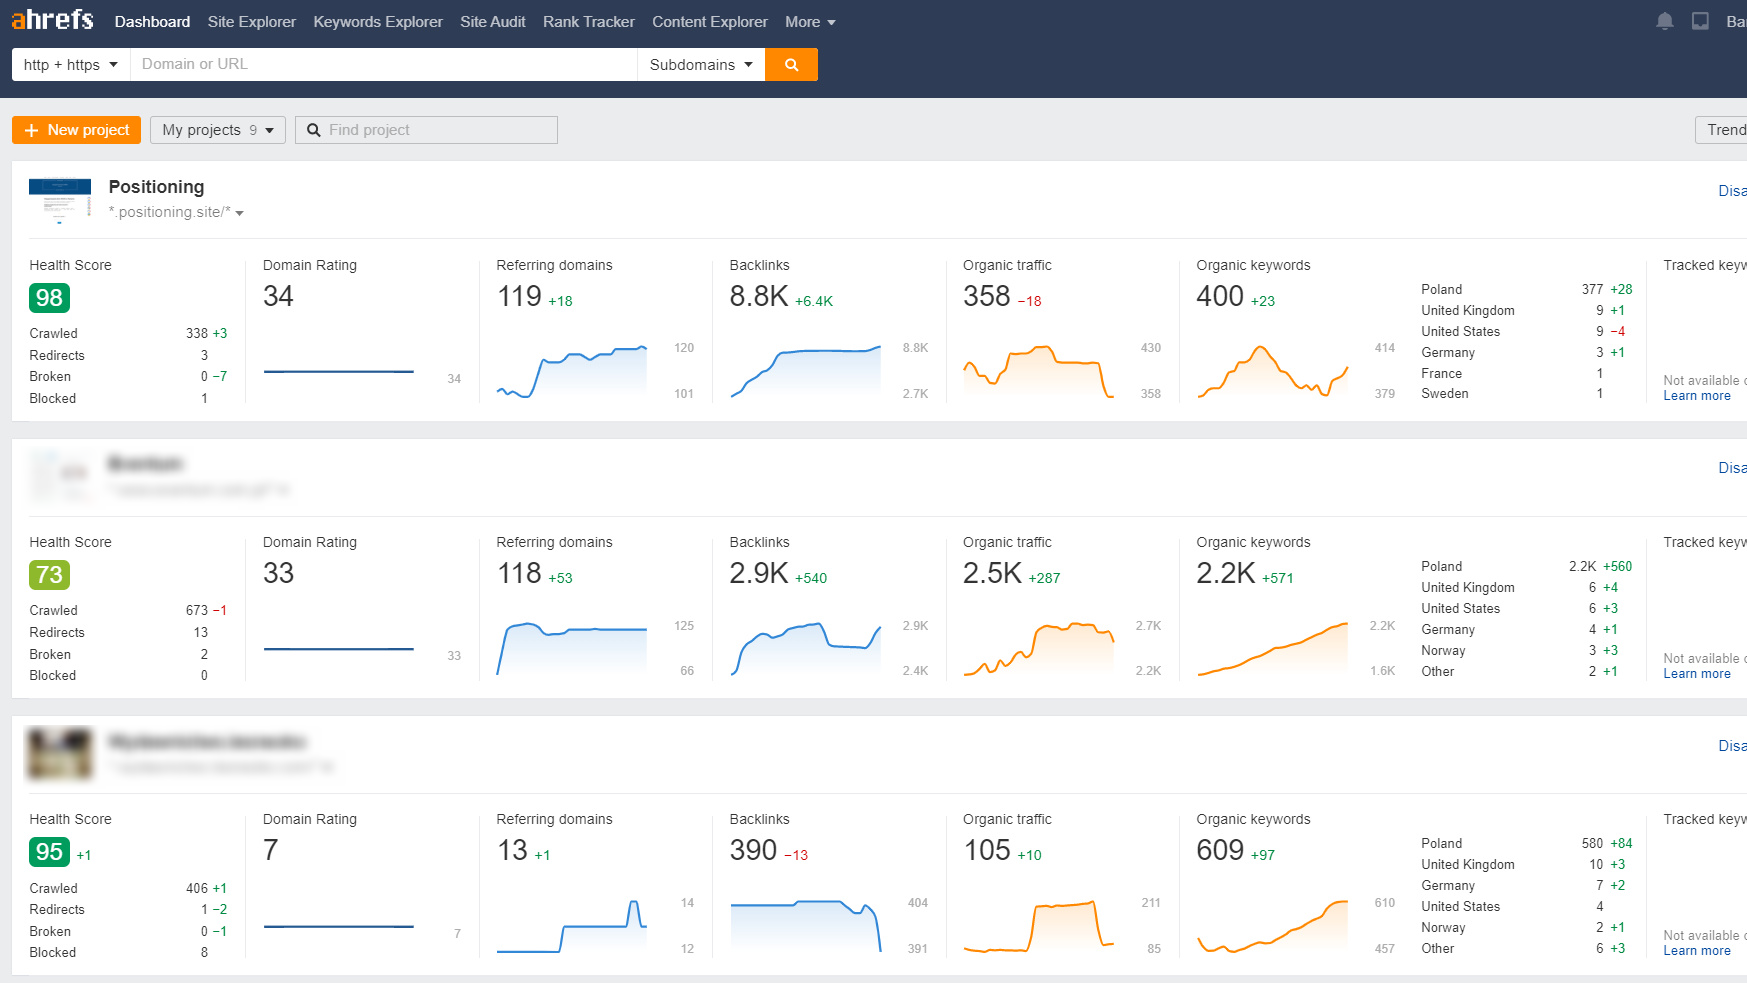The width and height of the screenshot is (1747, 983).
Task: Open Keywords Explorer from the top bar
Action: [377, 21]
